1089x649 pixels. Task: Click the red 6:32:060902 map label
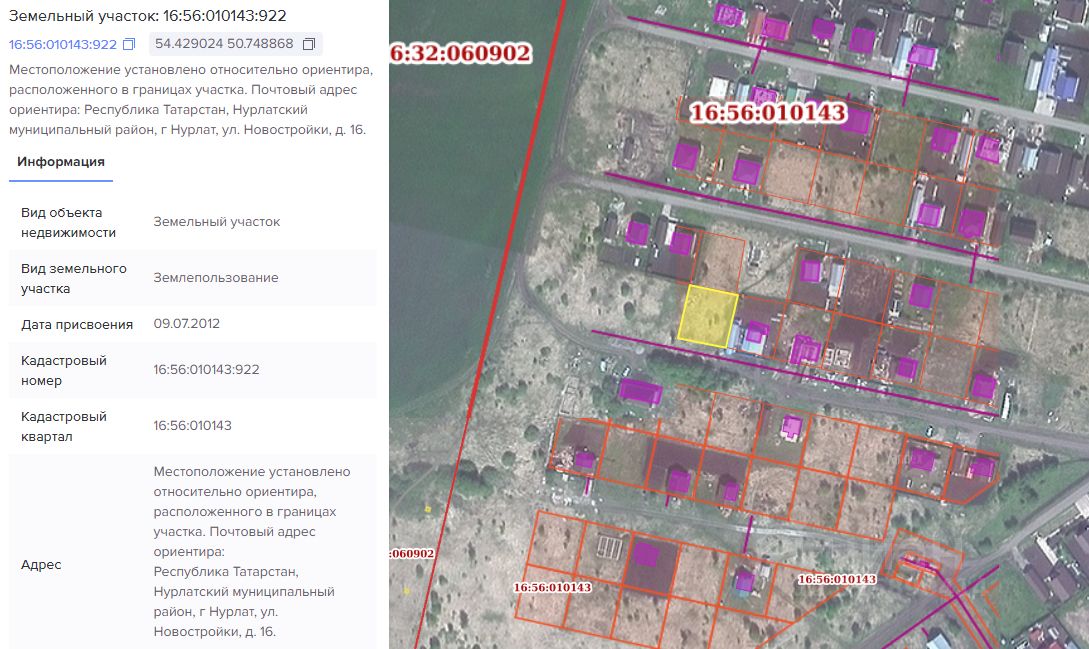tap(460, 53)
